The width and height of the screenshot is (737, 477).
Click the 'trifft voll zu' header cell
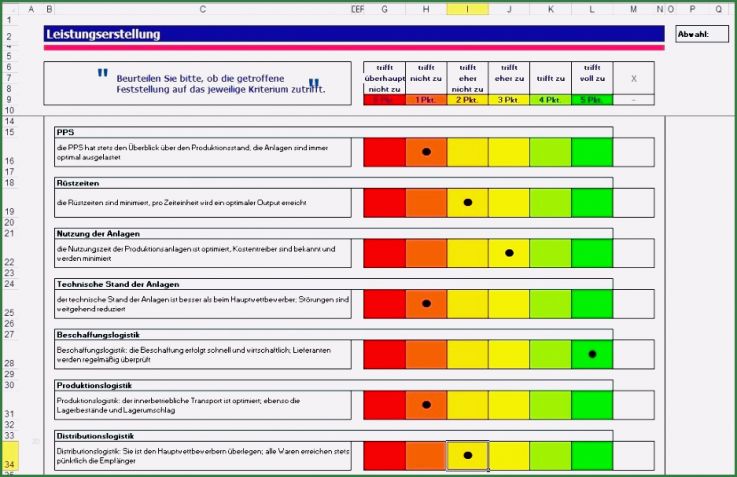point(592,77)
